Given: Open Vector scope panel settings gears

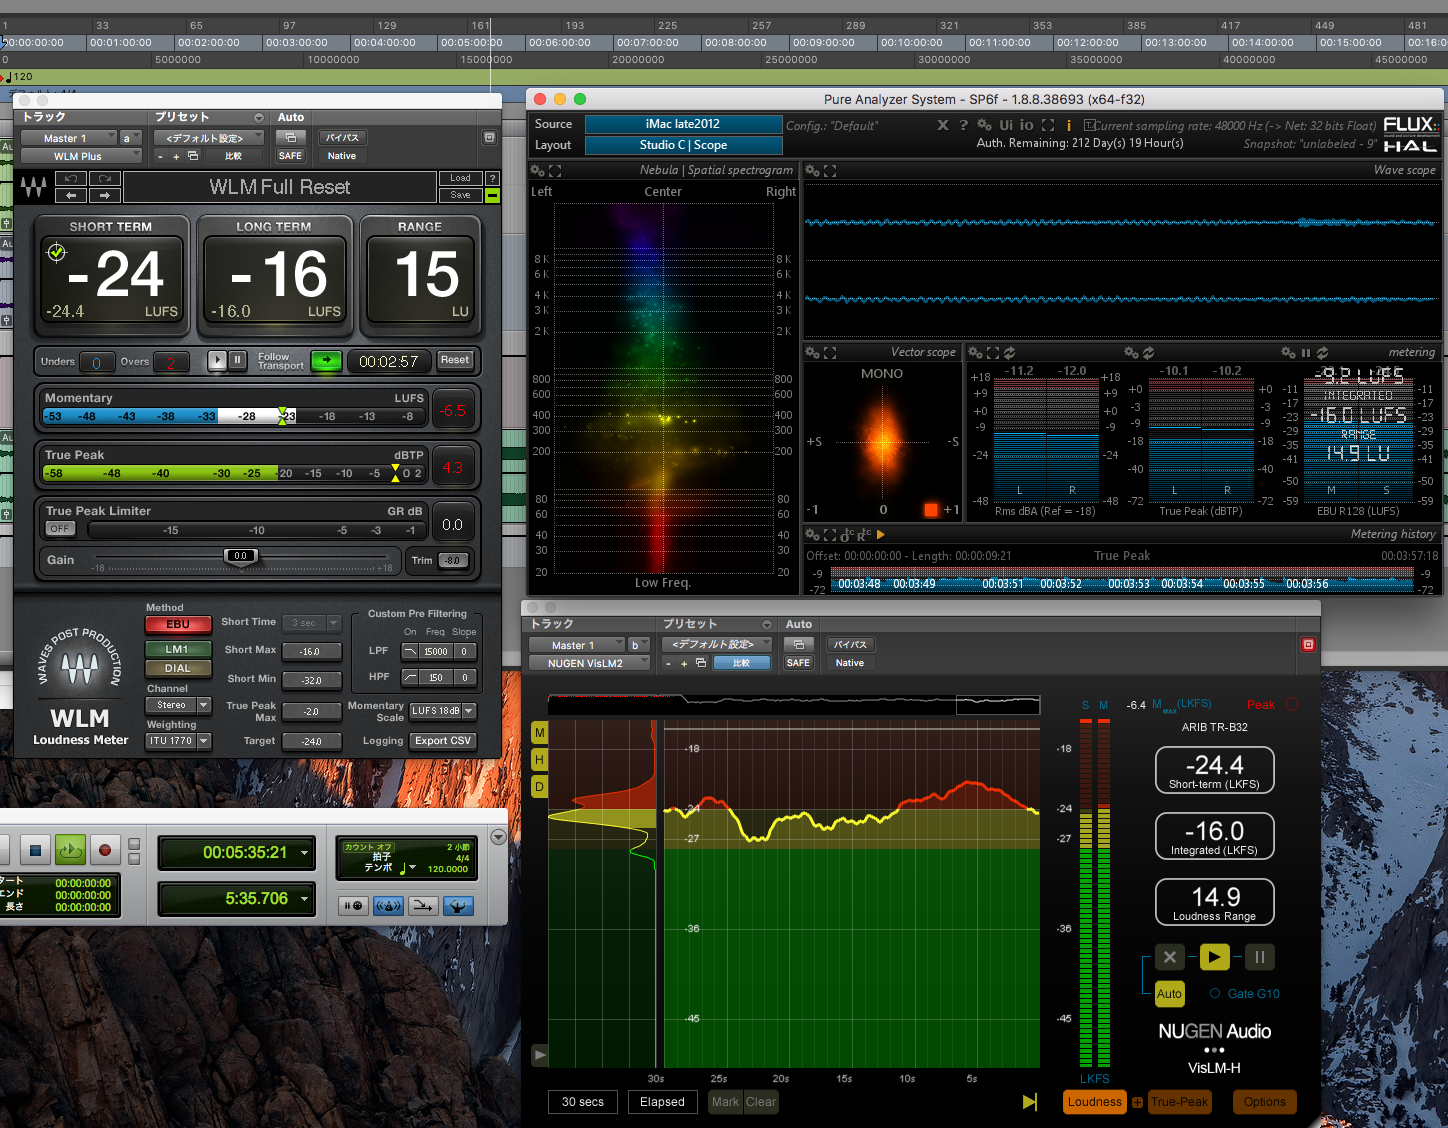Looking at the screenshot, I should click(813, 353).
